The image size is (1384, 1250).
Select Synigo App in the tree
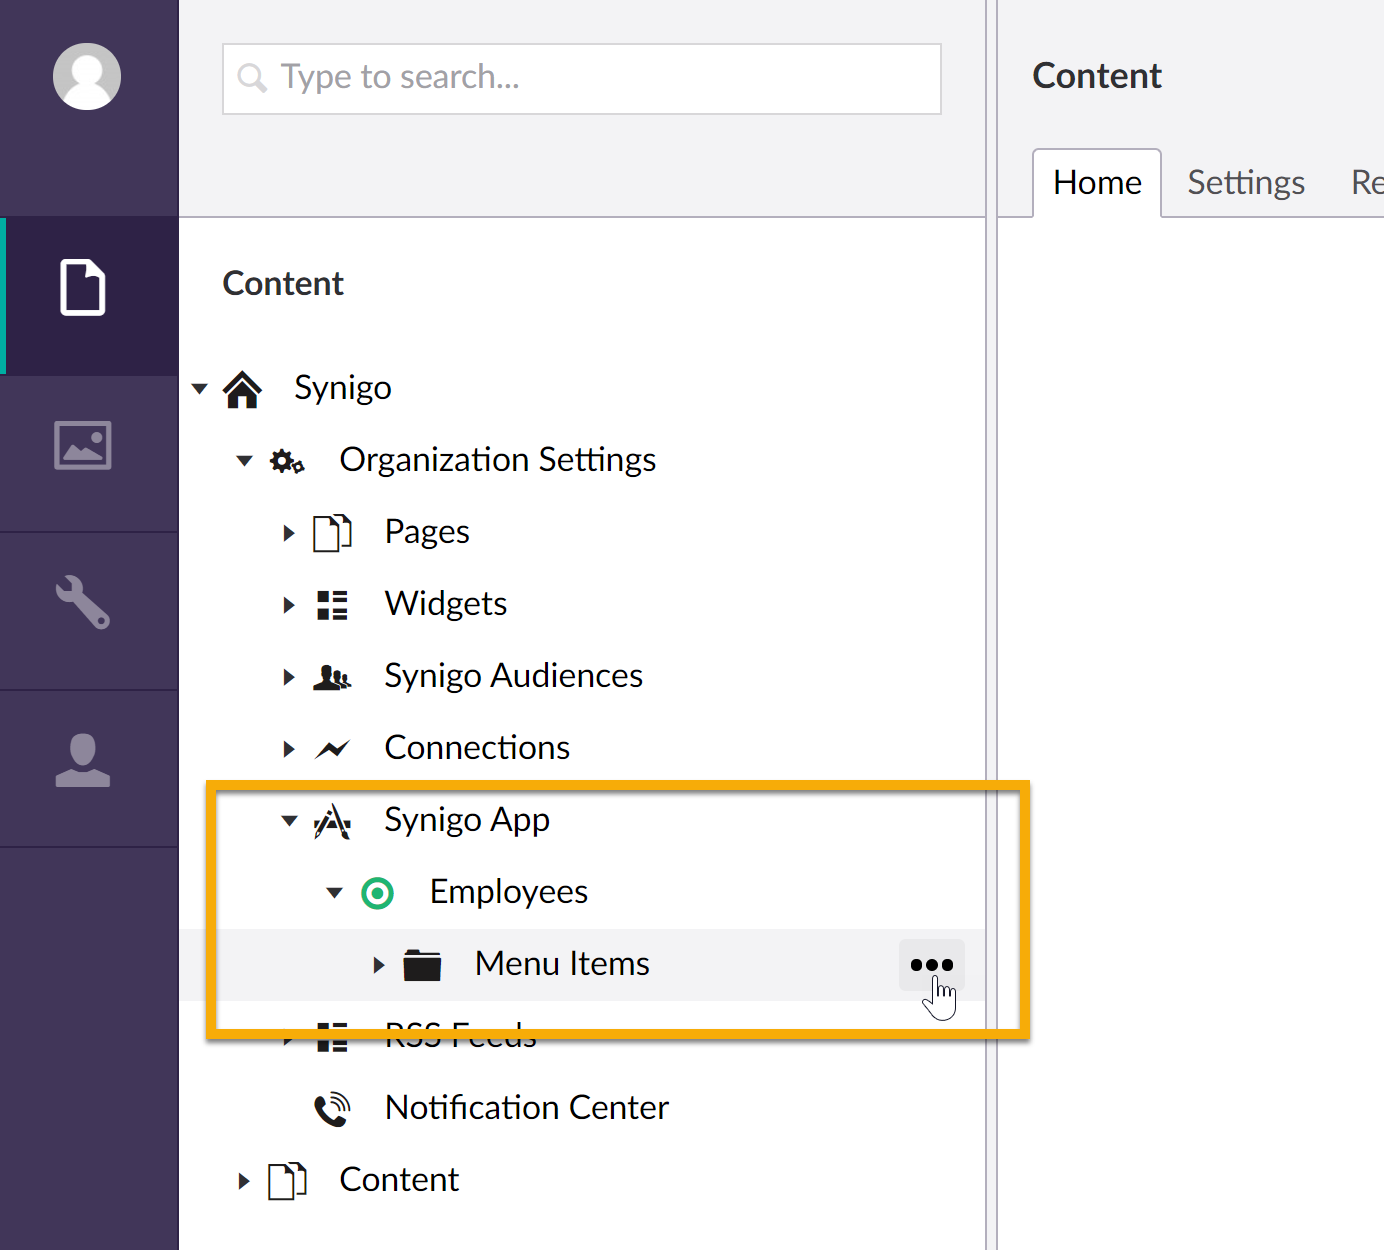coord(467,821)
